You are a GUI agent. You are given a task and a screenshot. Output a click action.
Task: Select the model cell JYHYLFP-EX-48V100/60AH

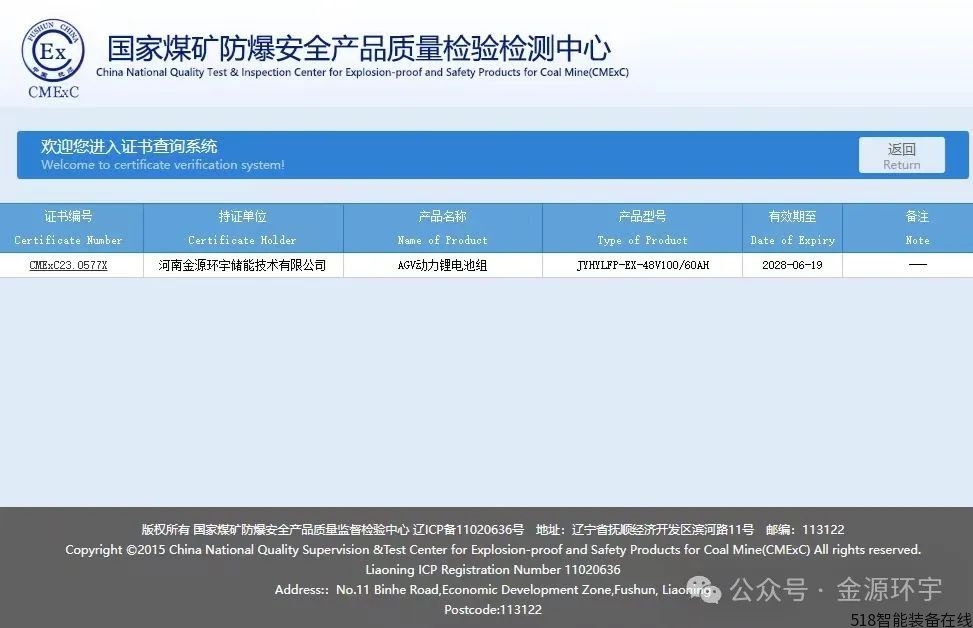click(x=642, y=265)
